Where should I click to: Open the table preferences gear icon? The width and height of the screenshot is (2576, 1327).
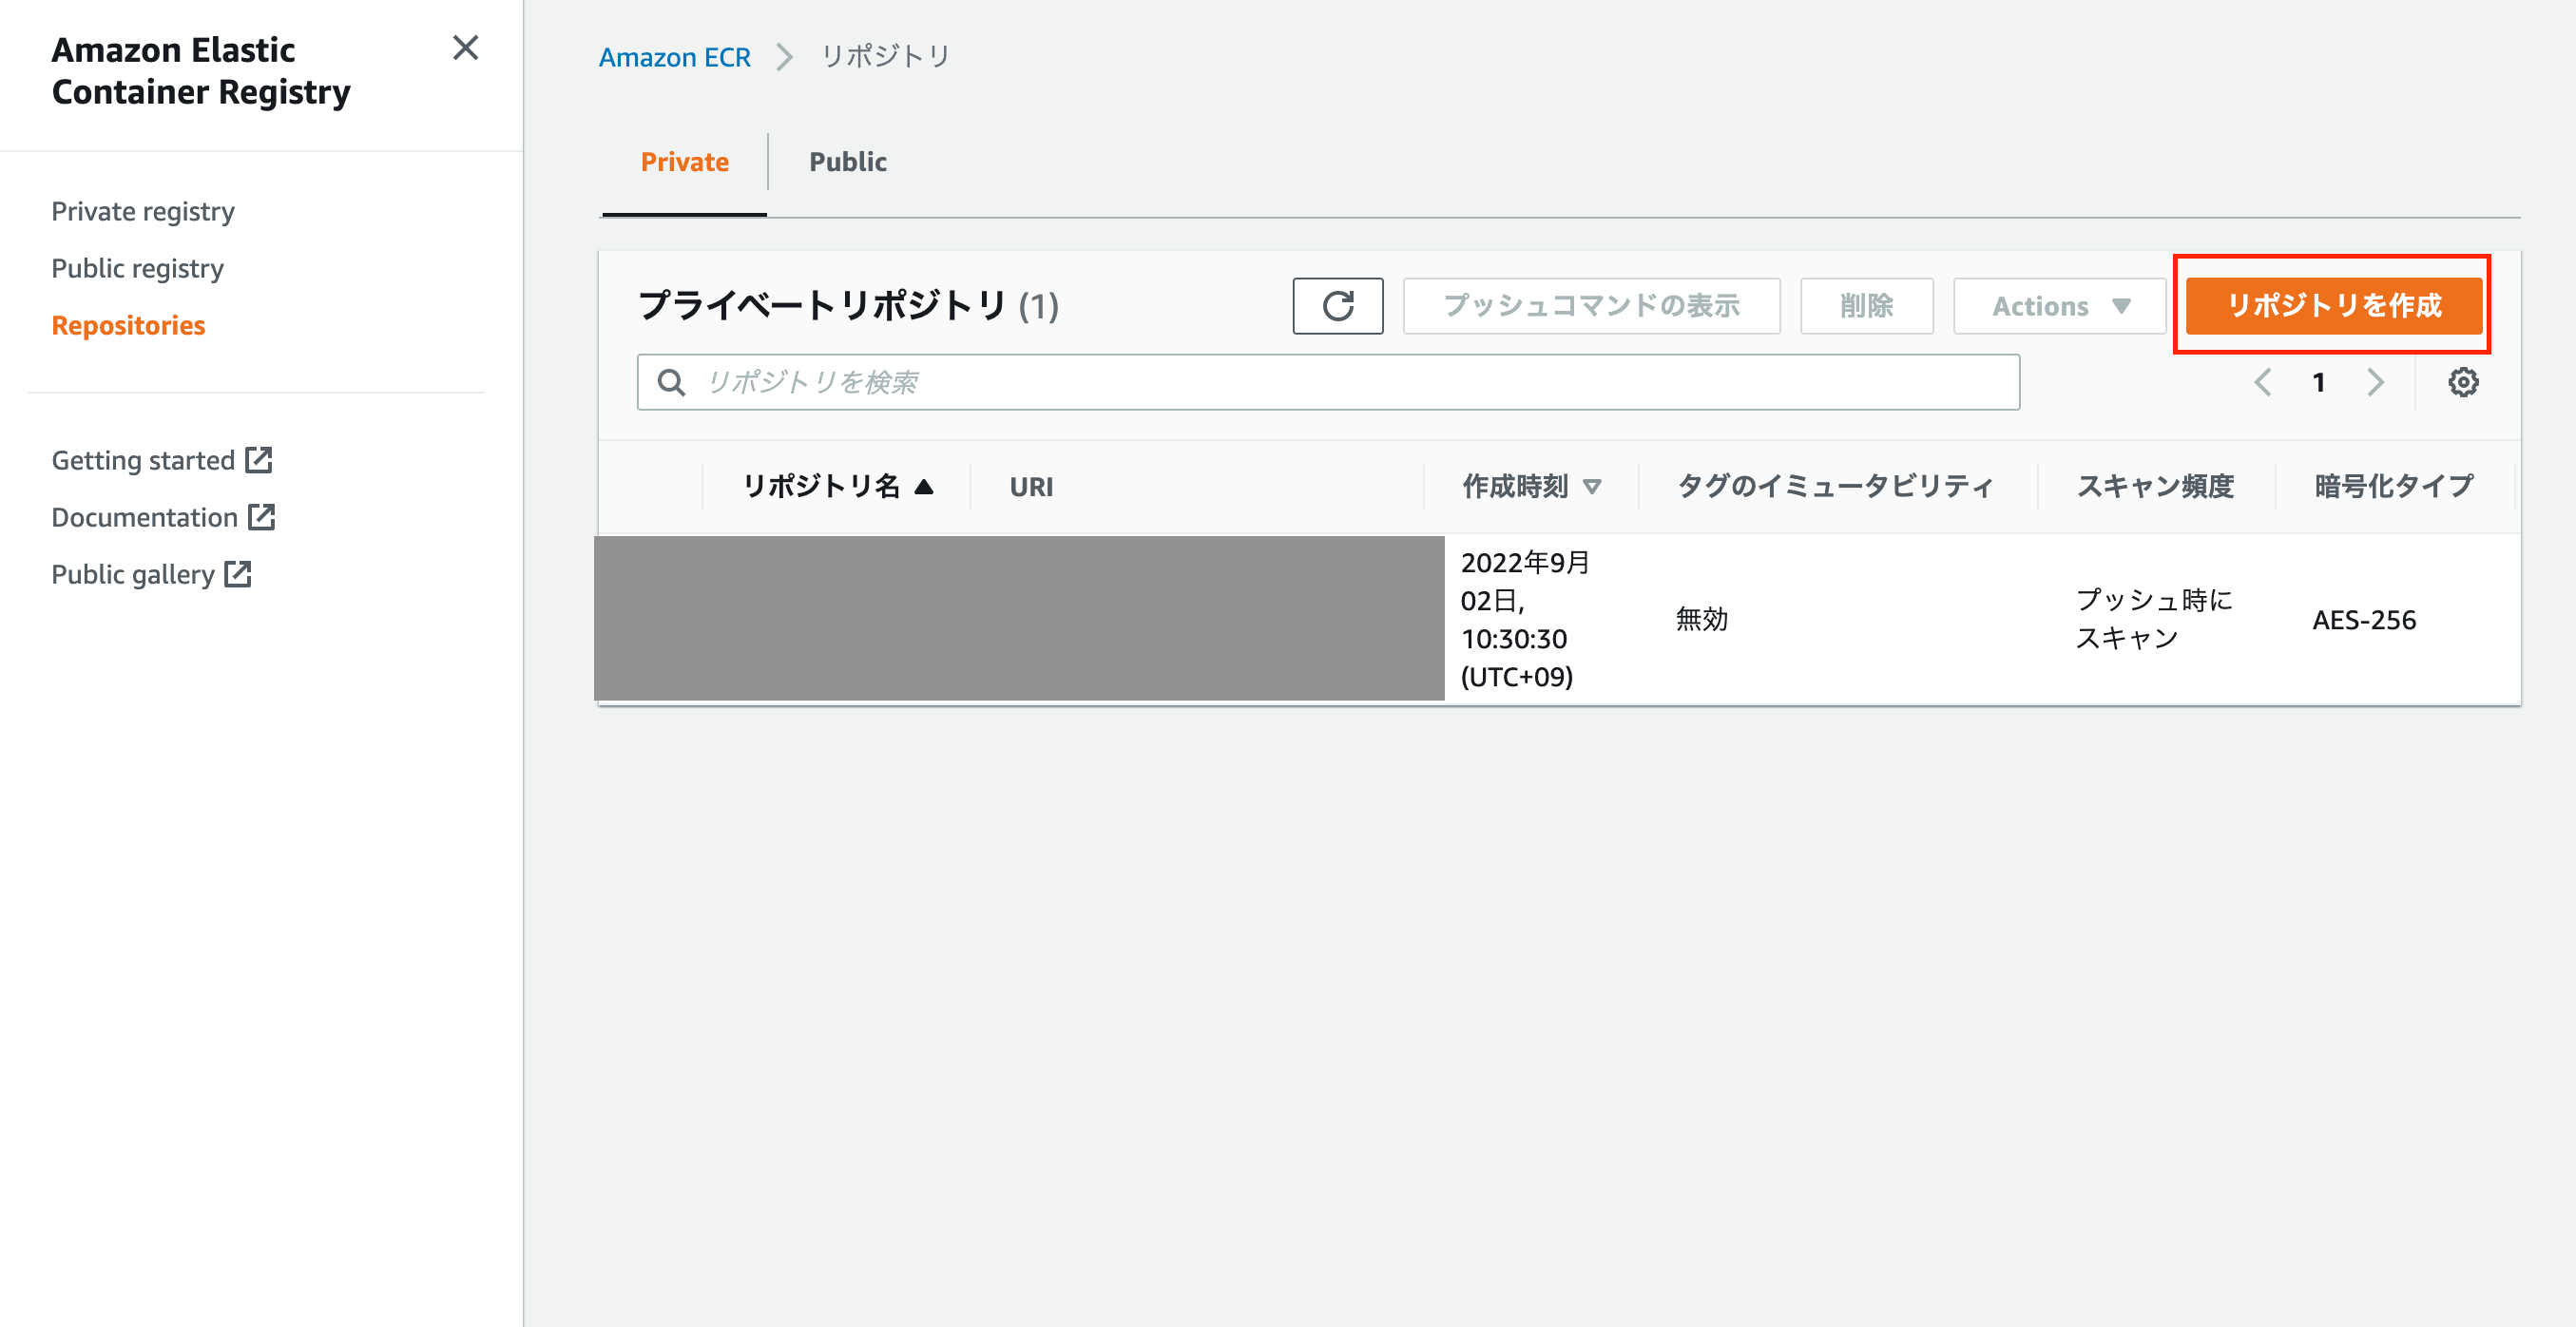click(2465, 381)
